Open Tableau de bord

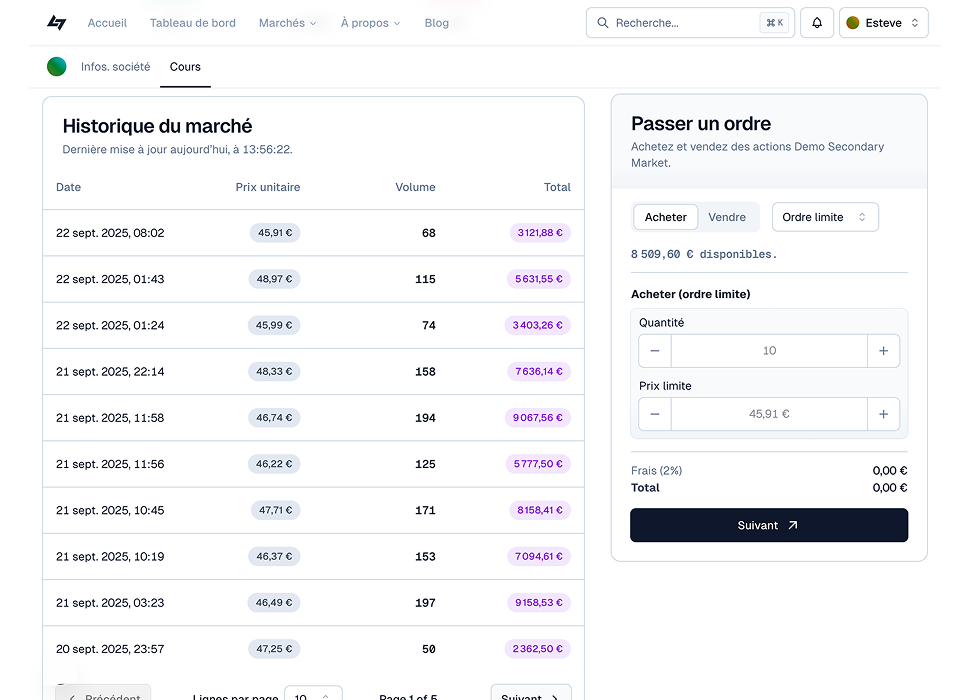[x=192, y=23]
